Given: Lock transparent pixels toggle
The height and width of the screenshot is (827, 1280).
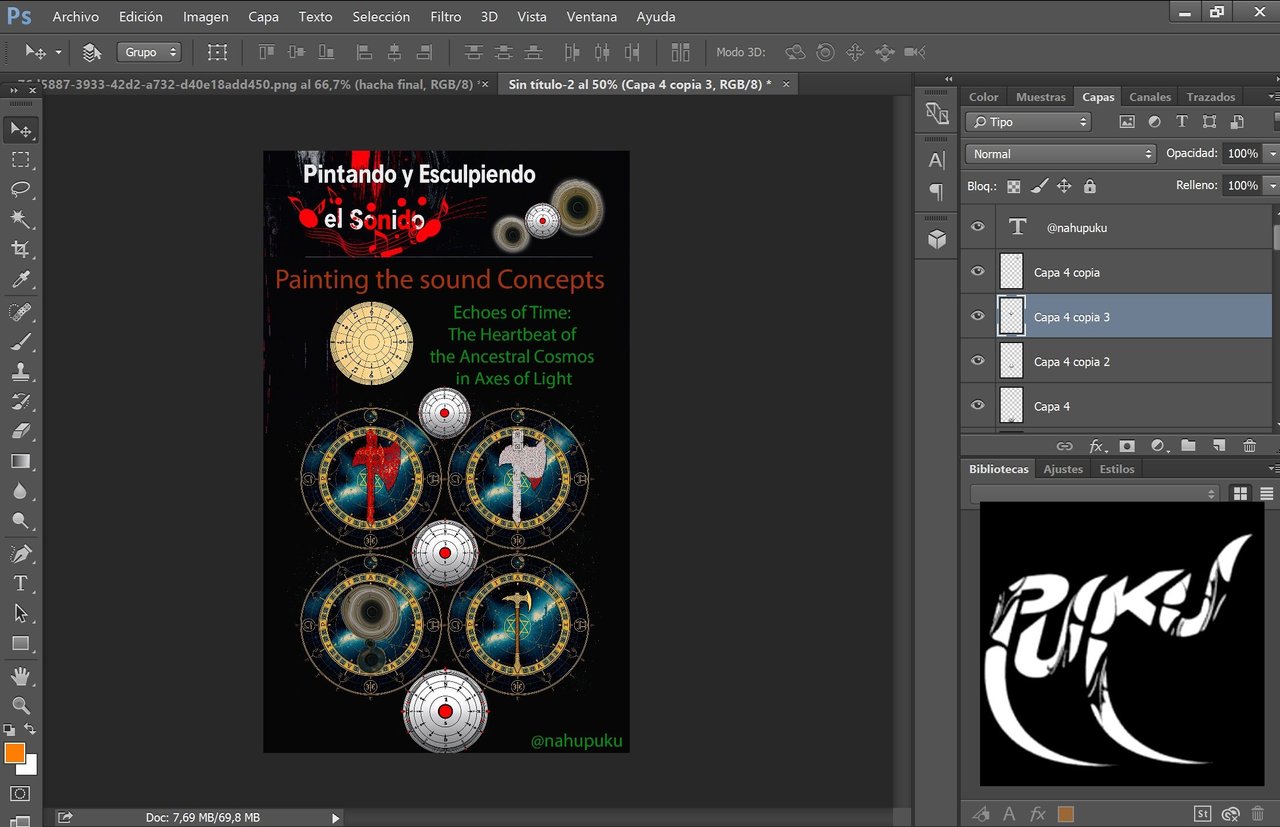Looking at the screenshot, I should tap(1014, 186).
